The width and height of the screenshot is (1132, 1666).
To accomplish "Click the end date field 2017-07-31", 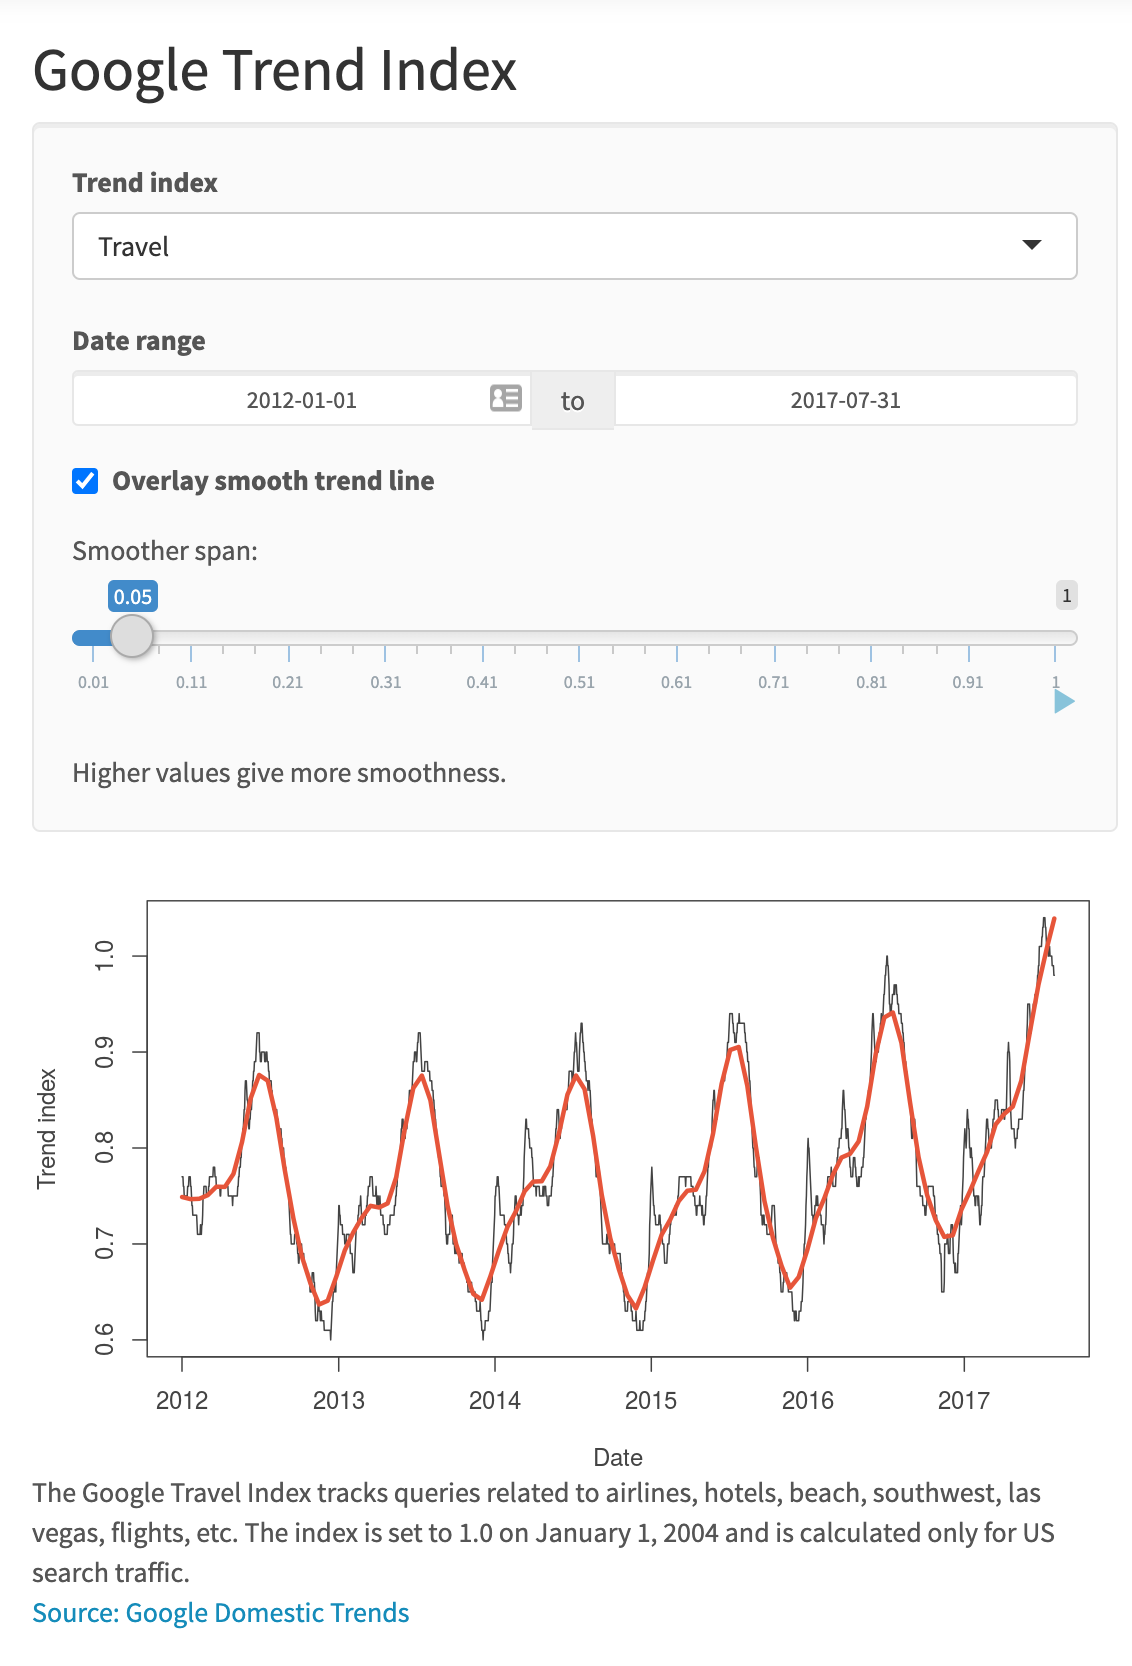I will 845,400.
